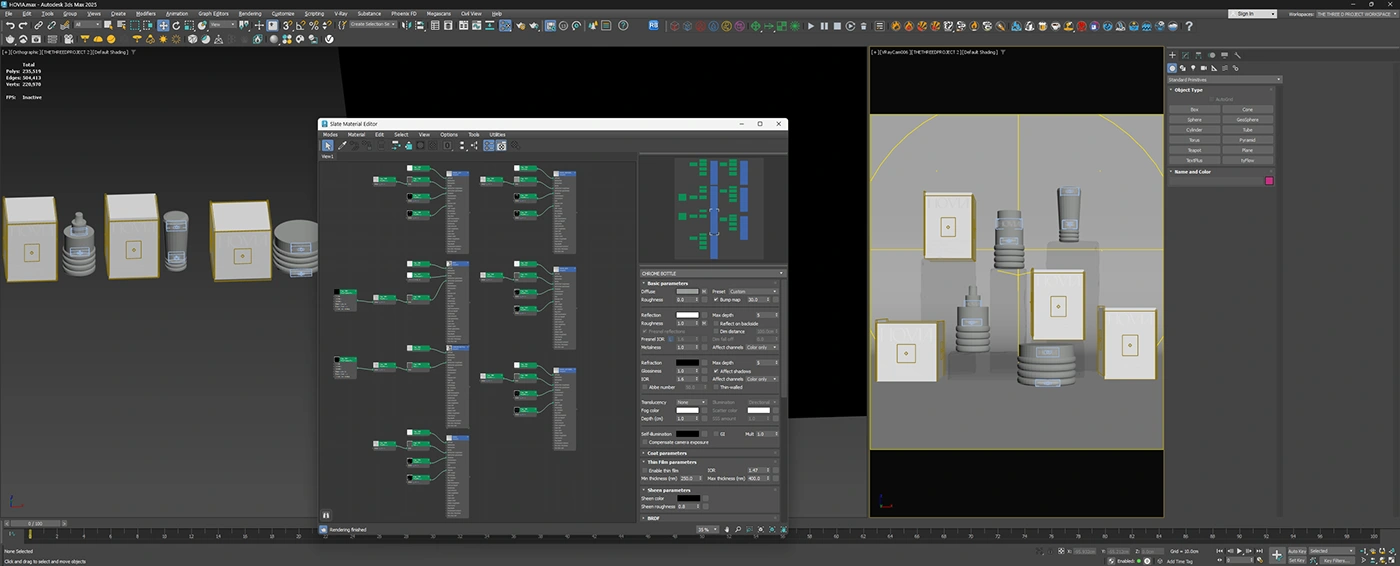Enable the thin film checkbox
This screenshot has width=1400, height=566.
pos(645,470)
